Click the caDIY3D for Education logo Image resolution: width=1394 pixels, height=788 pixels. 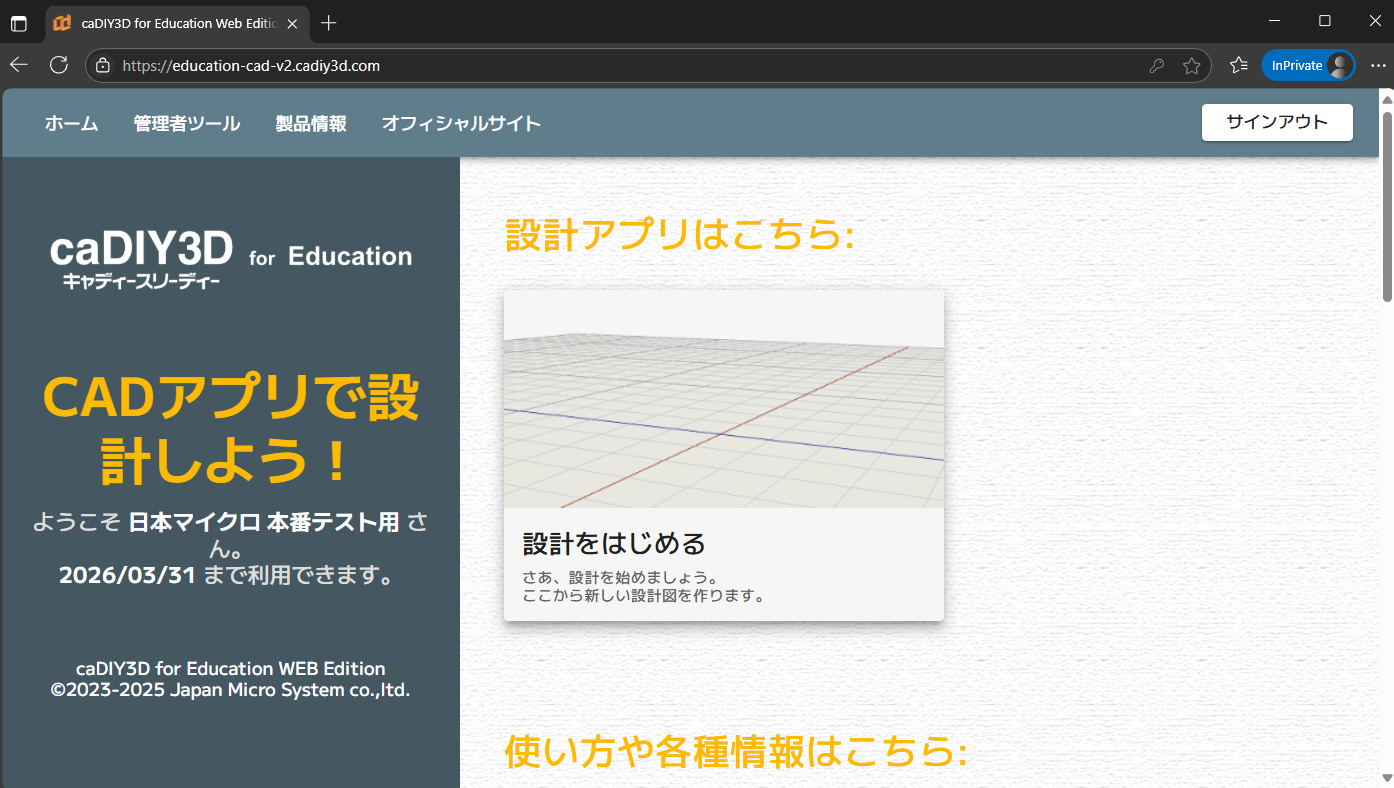[231, 258]
